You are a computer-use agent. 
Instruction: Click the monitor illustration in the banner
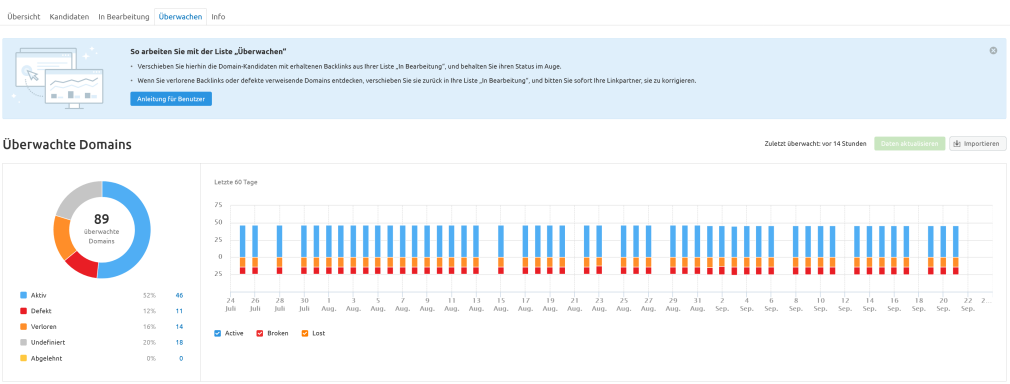coord(56,79)
